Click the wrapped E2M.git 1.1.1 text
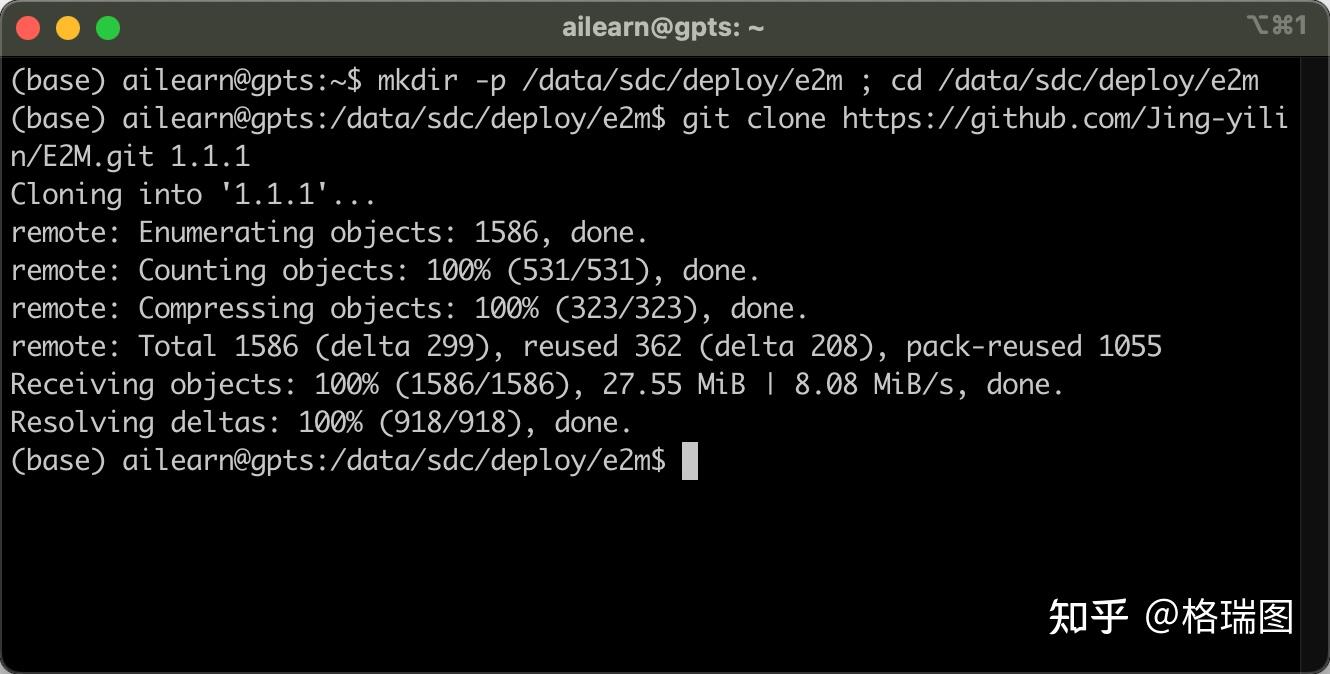Screen dimensions: 1330x674 pos(130,157)
